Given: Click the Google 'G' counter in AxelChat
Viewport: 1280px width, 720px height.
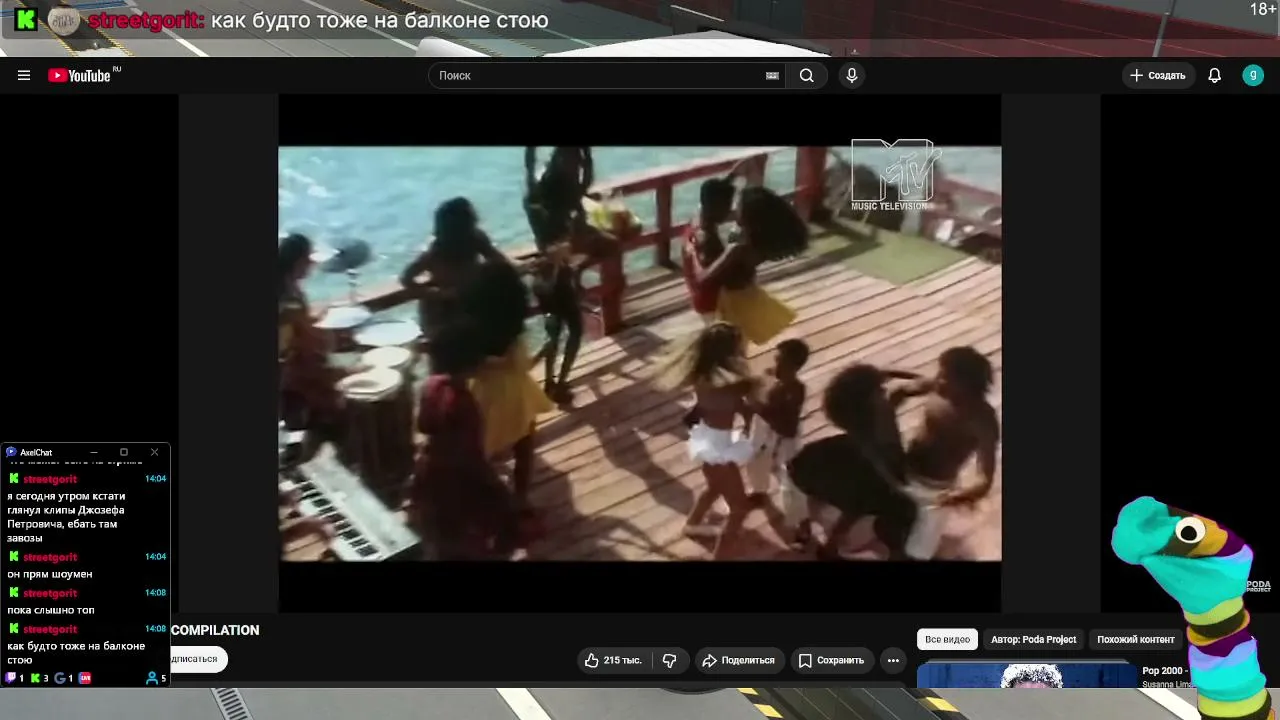Looking at the screenshot, I should 63,678.
